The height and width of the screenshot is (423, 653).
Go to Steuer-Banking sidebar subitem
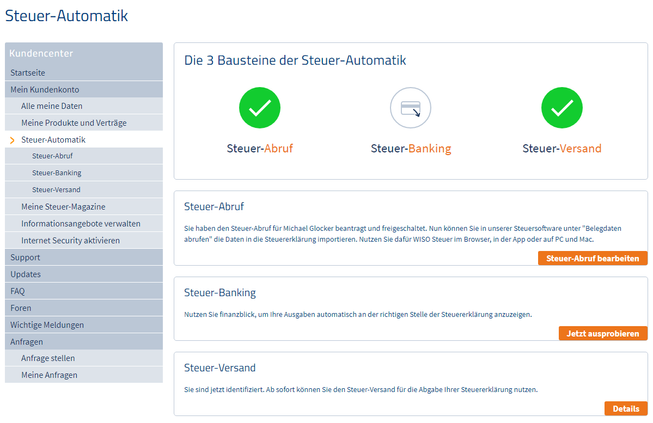coord(57,173)
